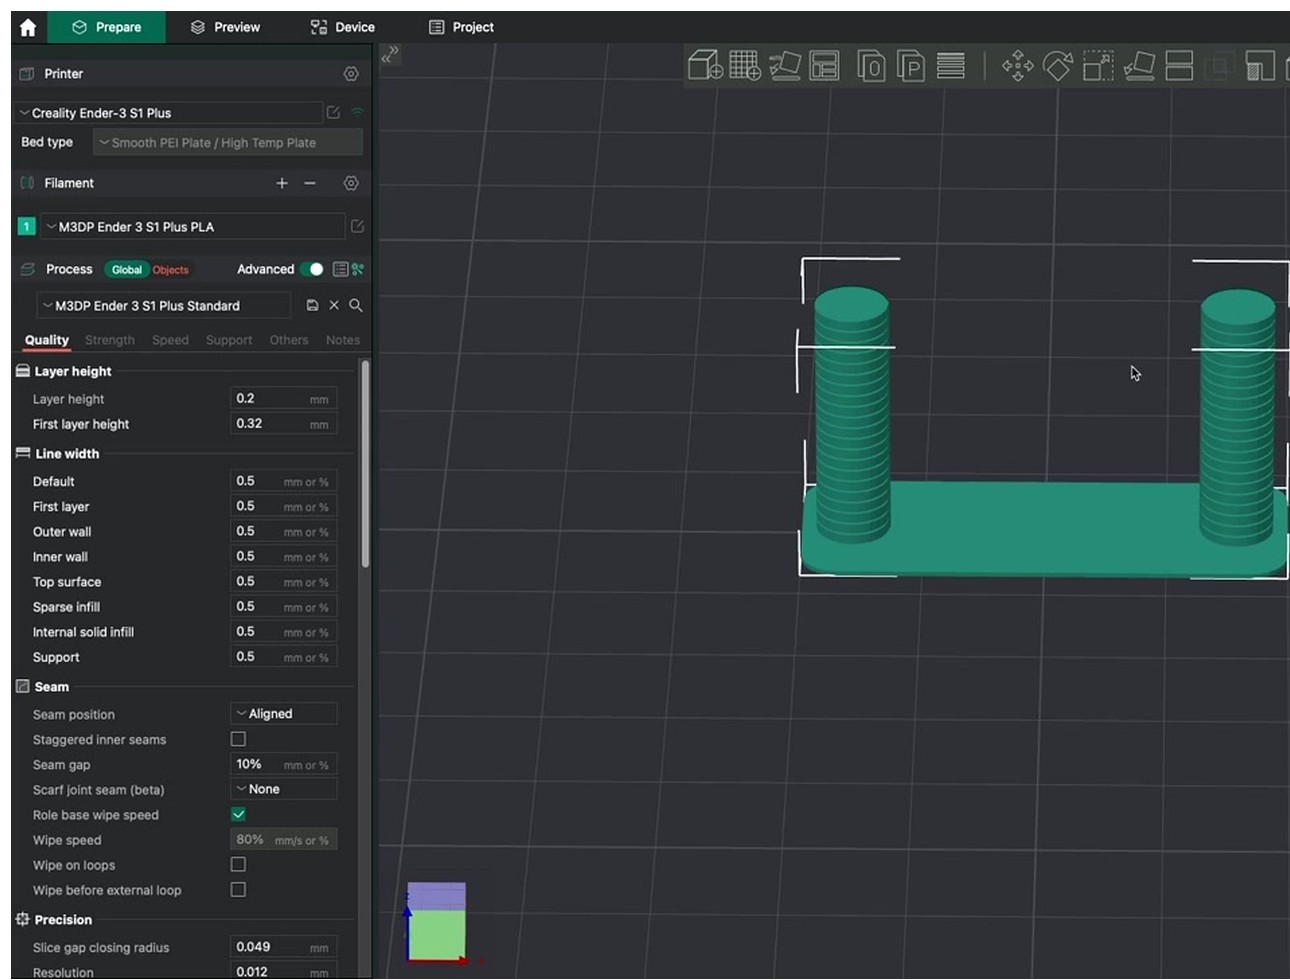Open the Speed settings tab
Viewport: 1290px width, 980px height.
point(170,340)
